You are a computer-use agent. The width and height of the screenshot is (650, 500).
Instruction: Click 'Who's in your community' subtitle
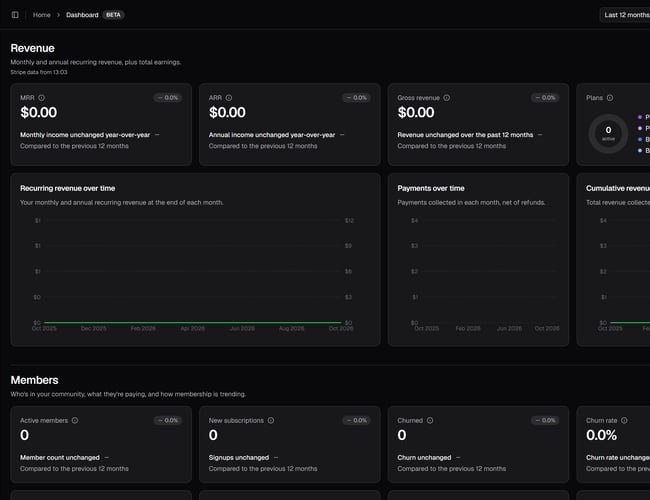point(128,394)
